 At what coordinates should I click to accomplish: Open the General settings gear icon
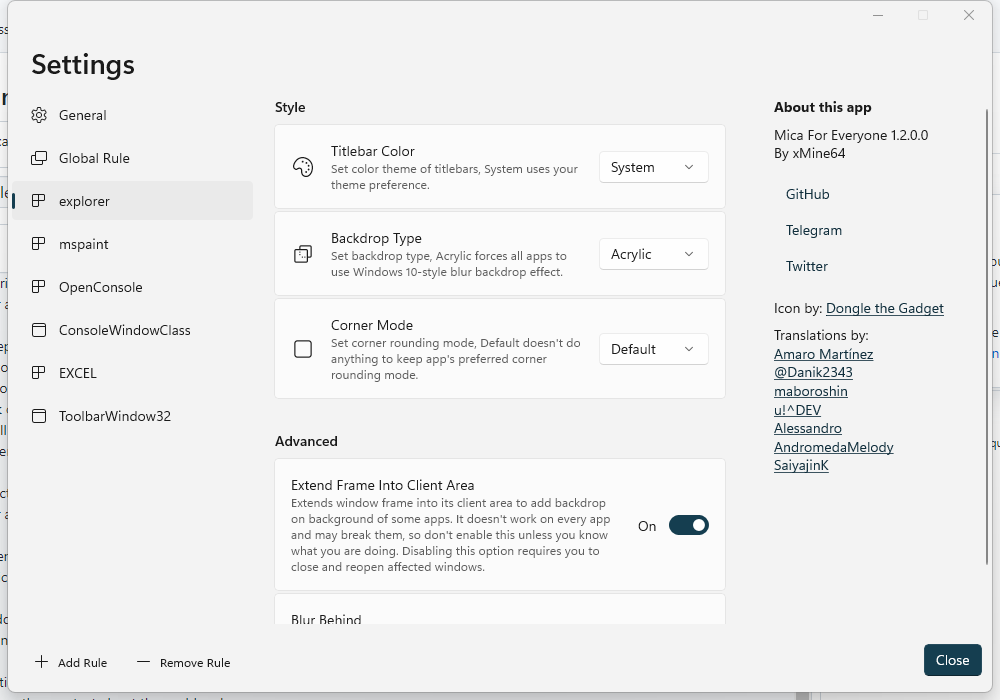tap(39, 115)
